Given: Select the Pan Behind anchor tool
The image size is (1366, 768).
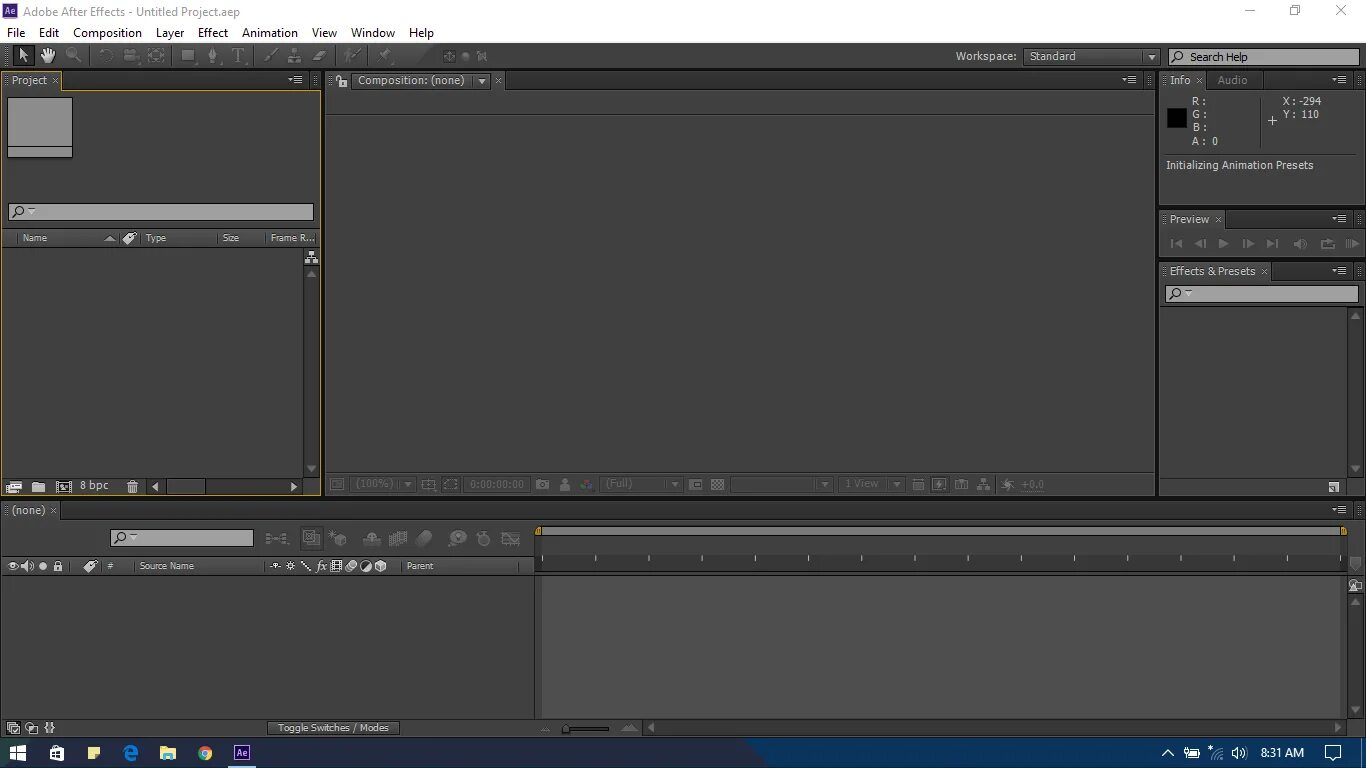Looking at the screenshot, I should point(156,56).
